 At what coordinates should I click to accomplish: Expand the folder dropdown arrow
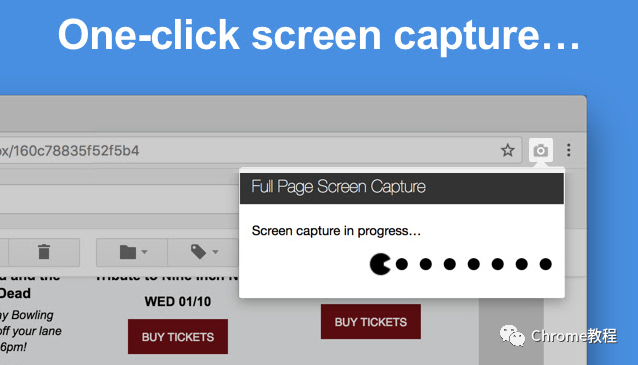pyautogui.click(x=144, y=252)
